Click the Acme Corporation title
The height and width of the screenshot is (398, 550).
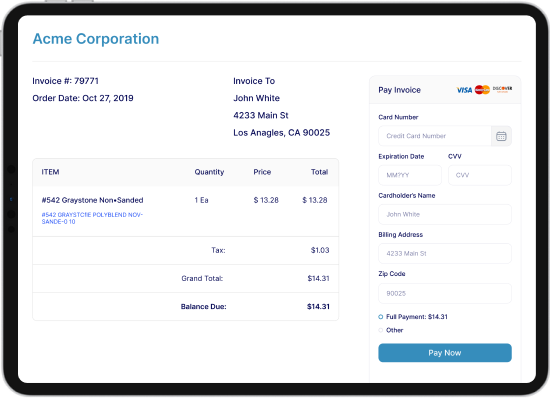tap(96, 39)
